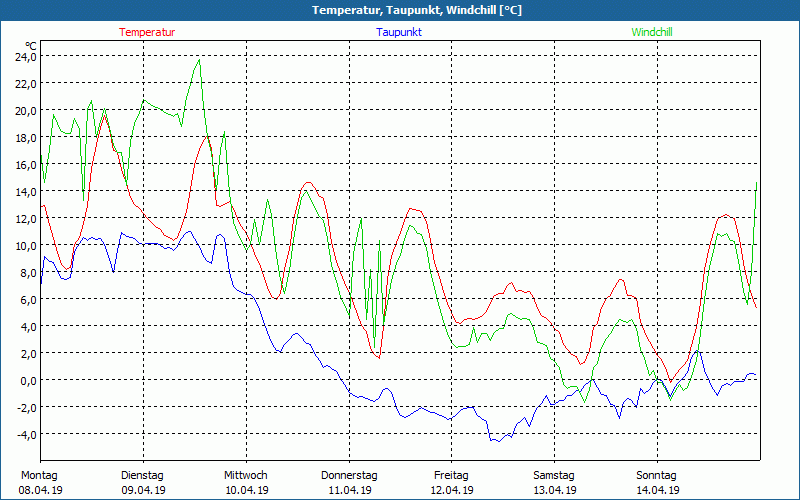
Task: Click the 'Dienstag' day label
Action: click(x=142, y=476)
